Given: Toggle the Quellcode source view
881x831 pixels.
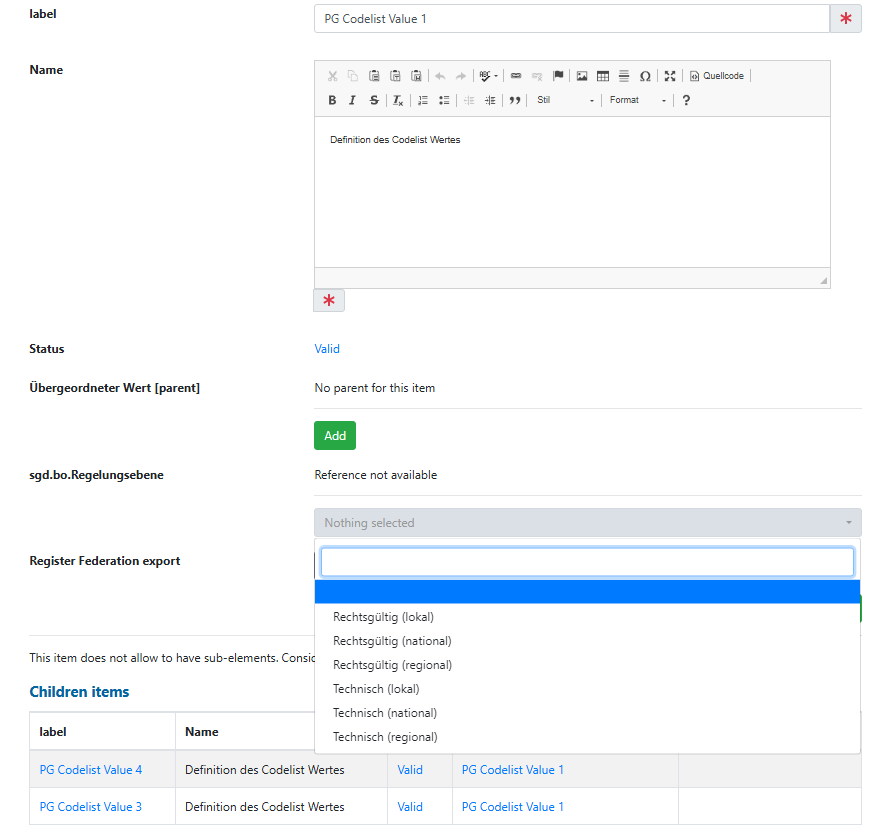Looking at the screenshot, I should (716, 76).
